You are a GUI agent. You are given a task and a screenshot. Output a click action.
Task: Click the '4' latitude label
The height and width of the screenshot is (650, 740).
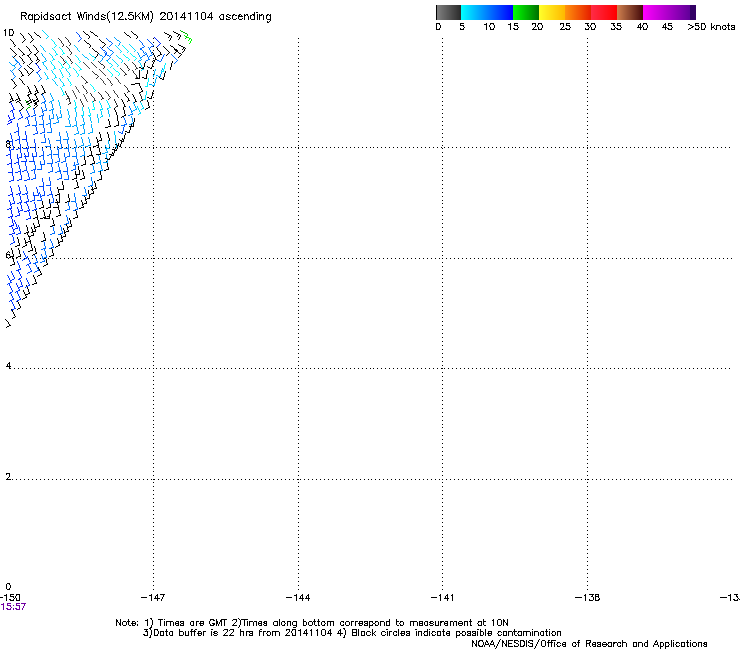point(8,366)
